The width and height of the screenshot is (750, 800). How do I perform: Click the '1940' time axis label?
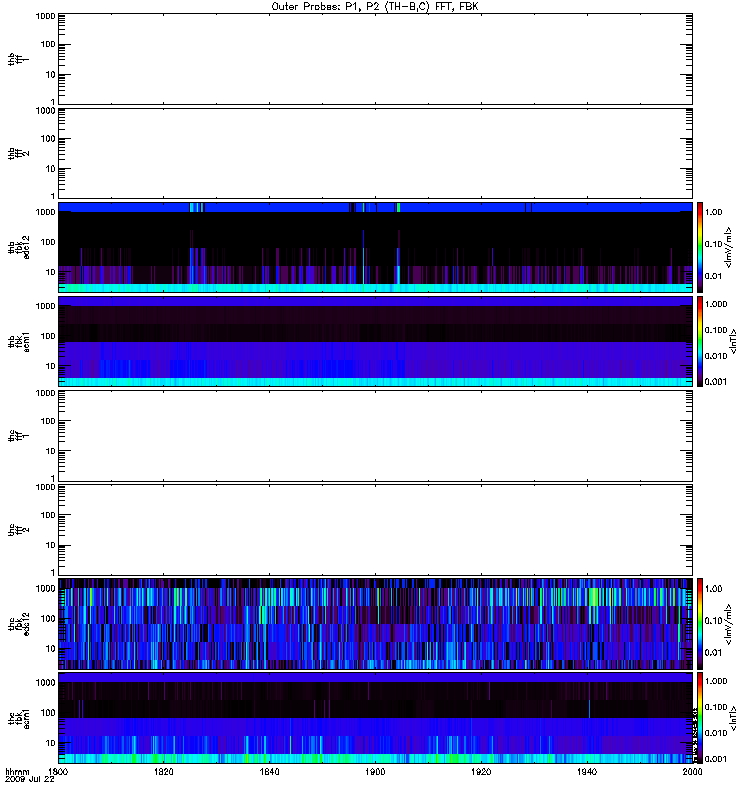pos(587,772)
